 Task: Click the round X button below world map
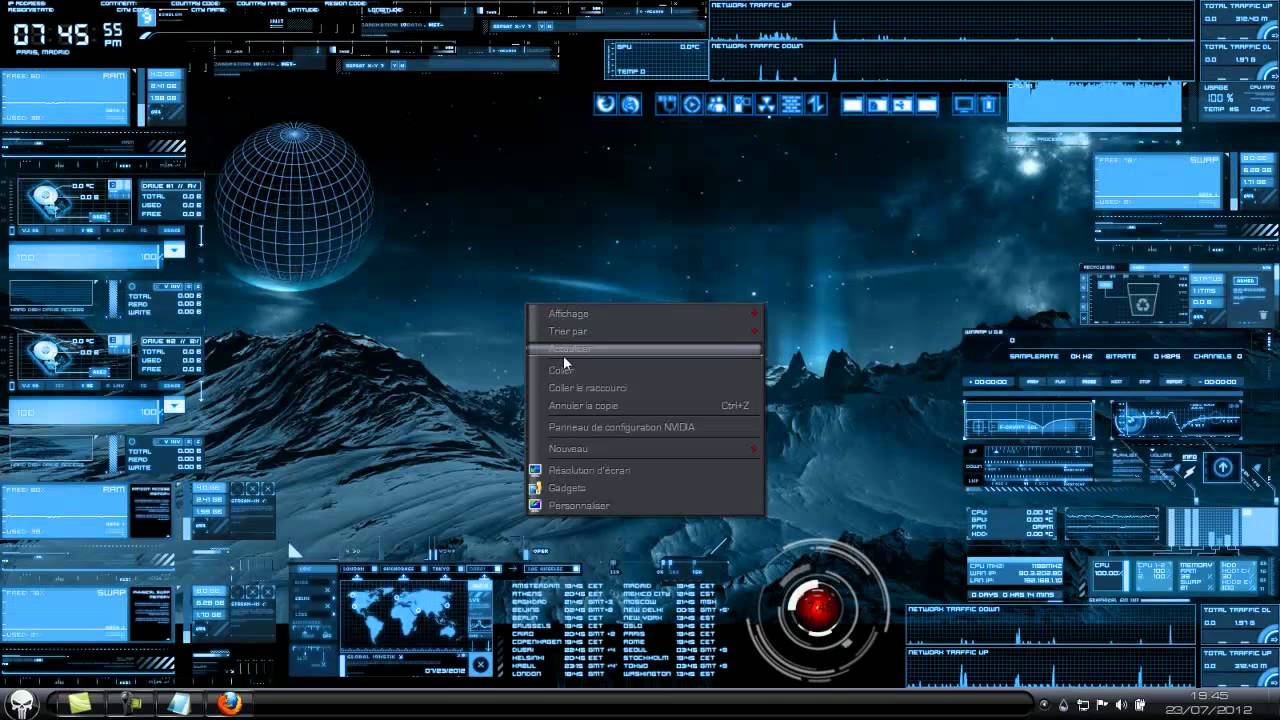(x=481, y=664)
